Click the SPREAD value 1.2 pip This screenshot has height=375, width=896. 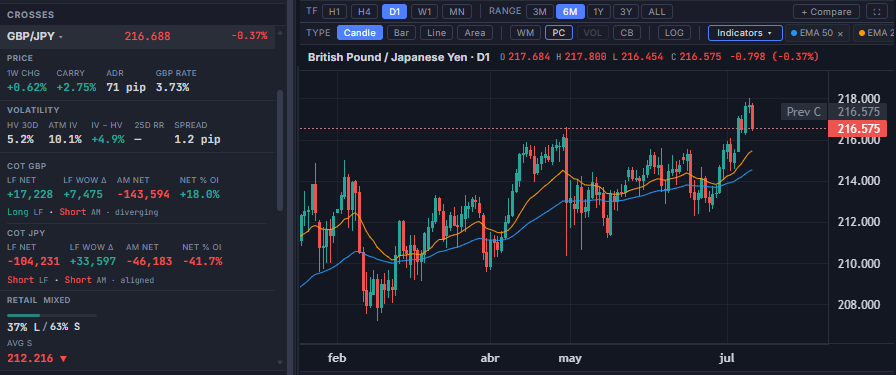197,139
